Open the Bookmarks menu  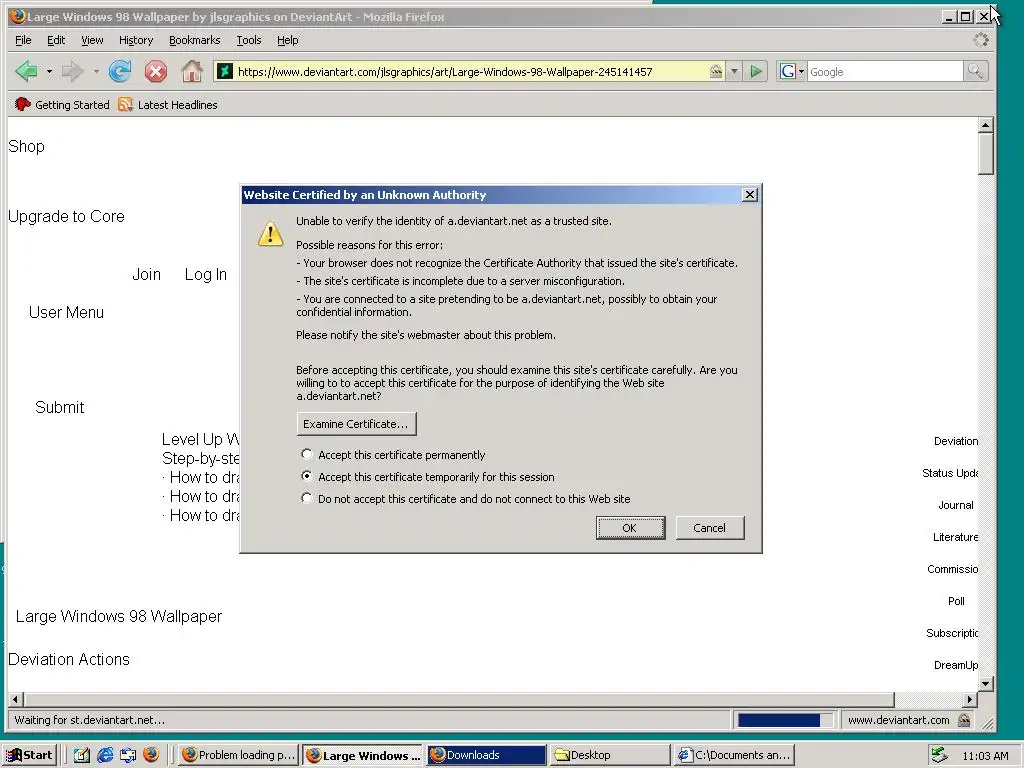click(195, 40)
